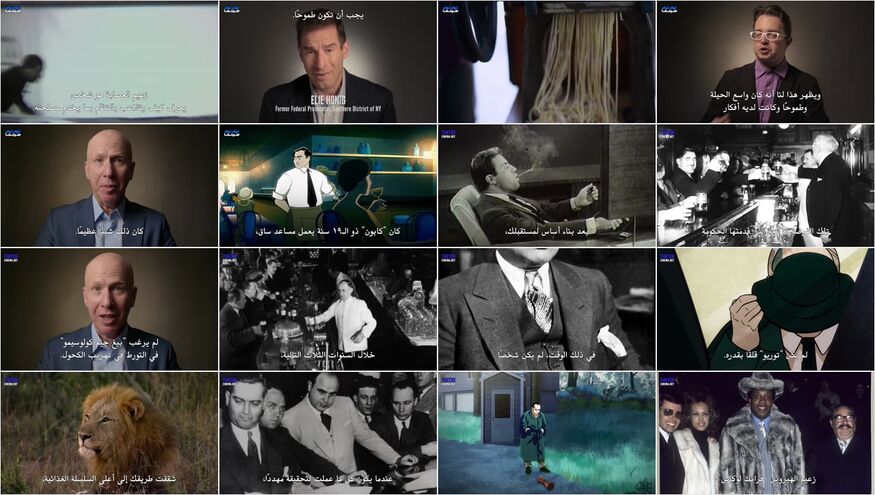Select the black-and-white beer mugs bar thumbnail
Image resolution: width=875 pixels, height=495 pixels.
(766, 185)
